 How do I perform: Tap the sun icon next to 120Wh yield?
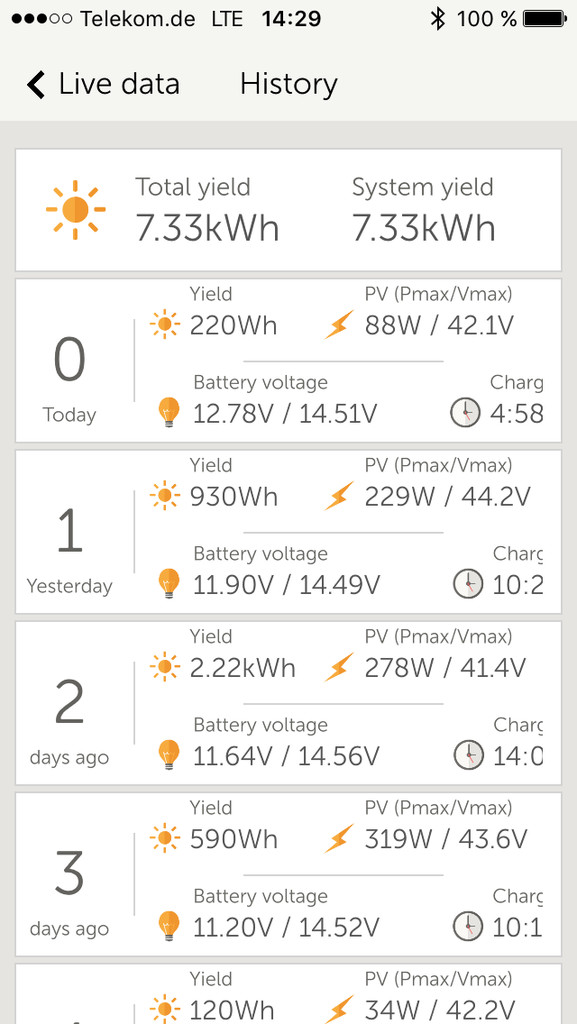[x=164, y=1010]
